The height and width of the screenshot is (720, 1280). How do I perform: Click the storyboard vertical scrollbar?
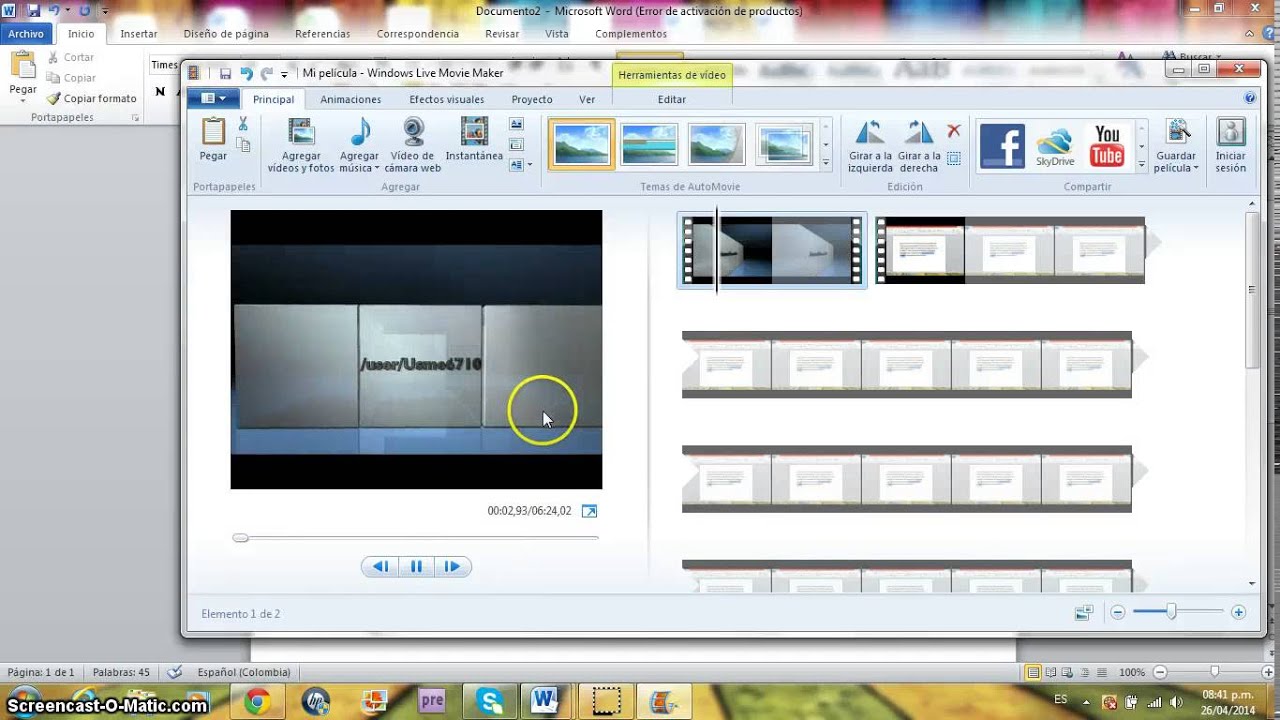(1252, 290)
